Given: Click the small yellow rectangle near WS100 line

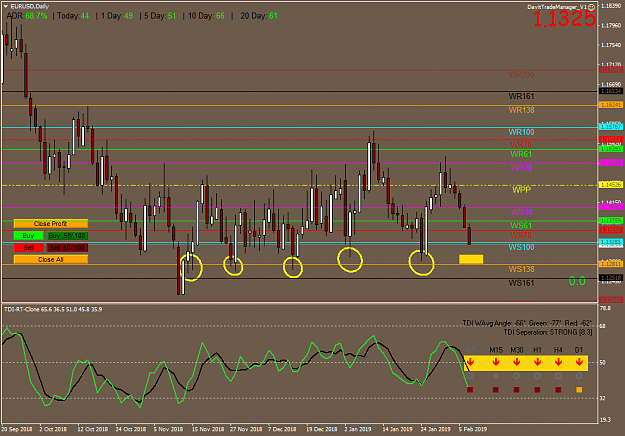Looking at the screenshot, I should point(471,259).
